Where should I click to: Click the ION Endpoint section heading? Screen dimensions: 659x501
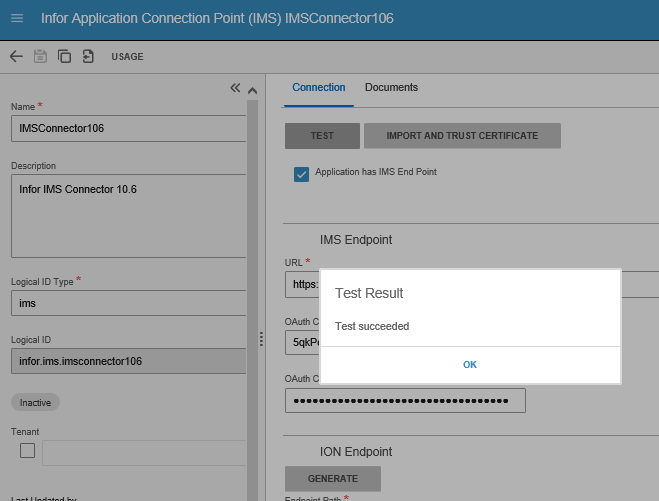[356, 452]
